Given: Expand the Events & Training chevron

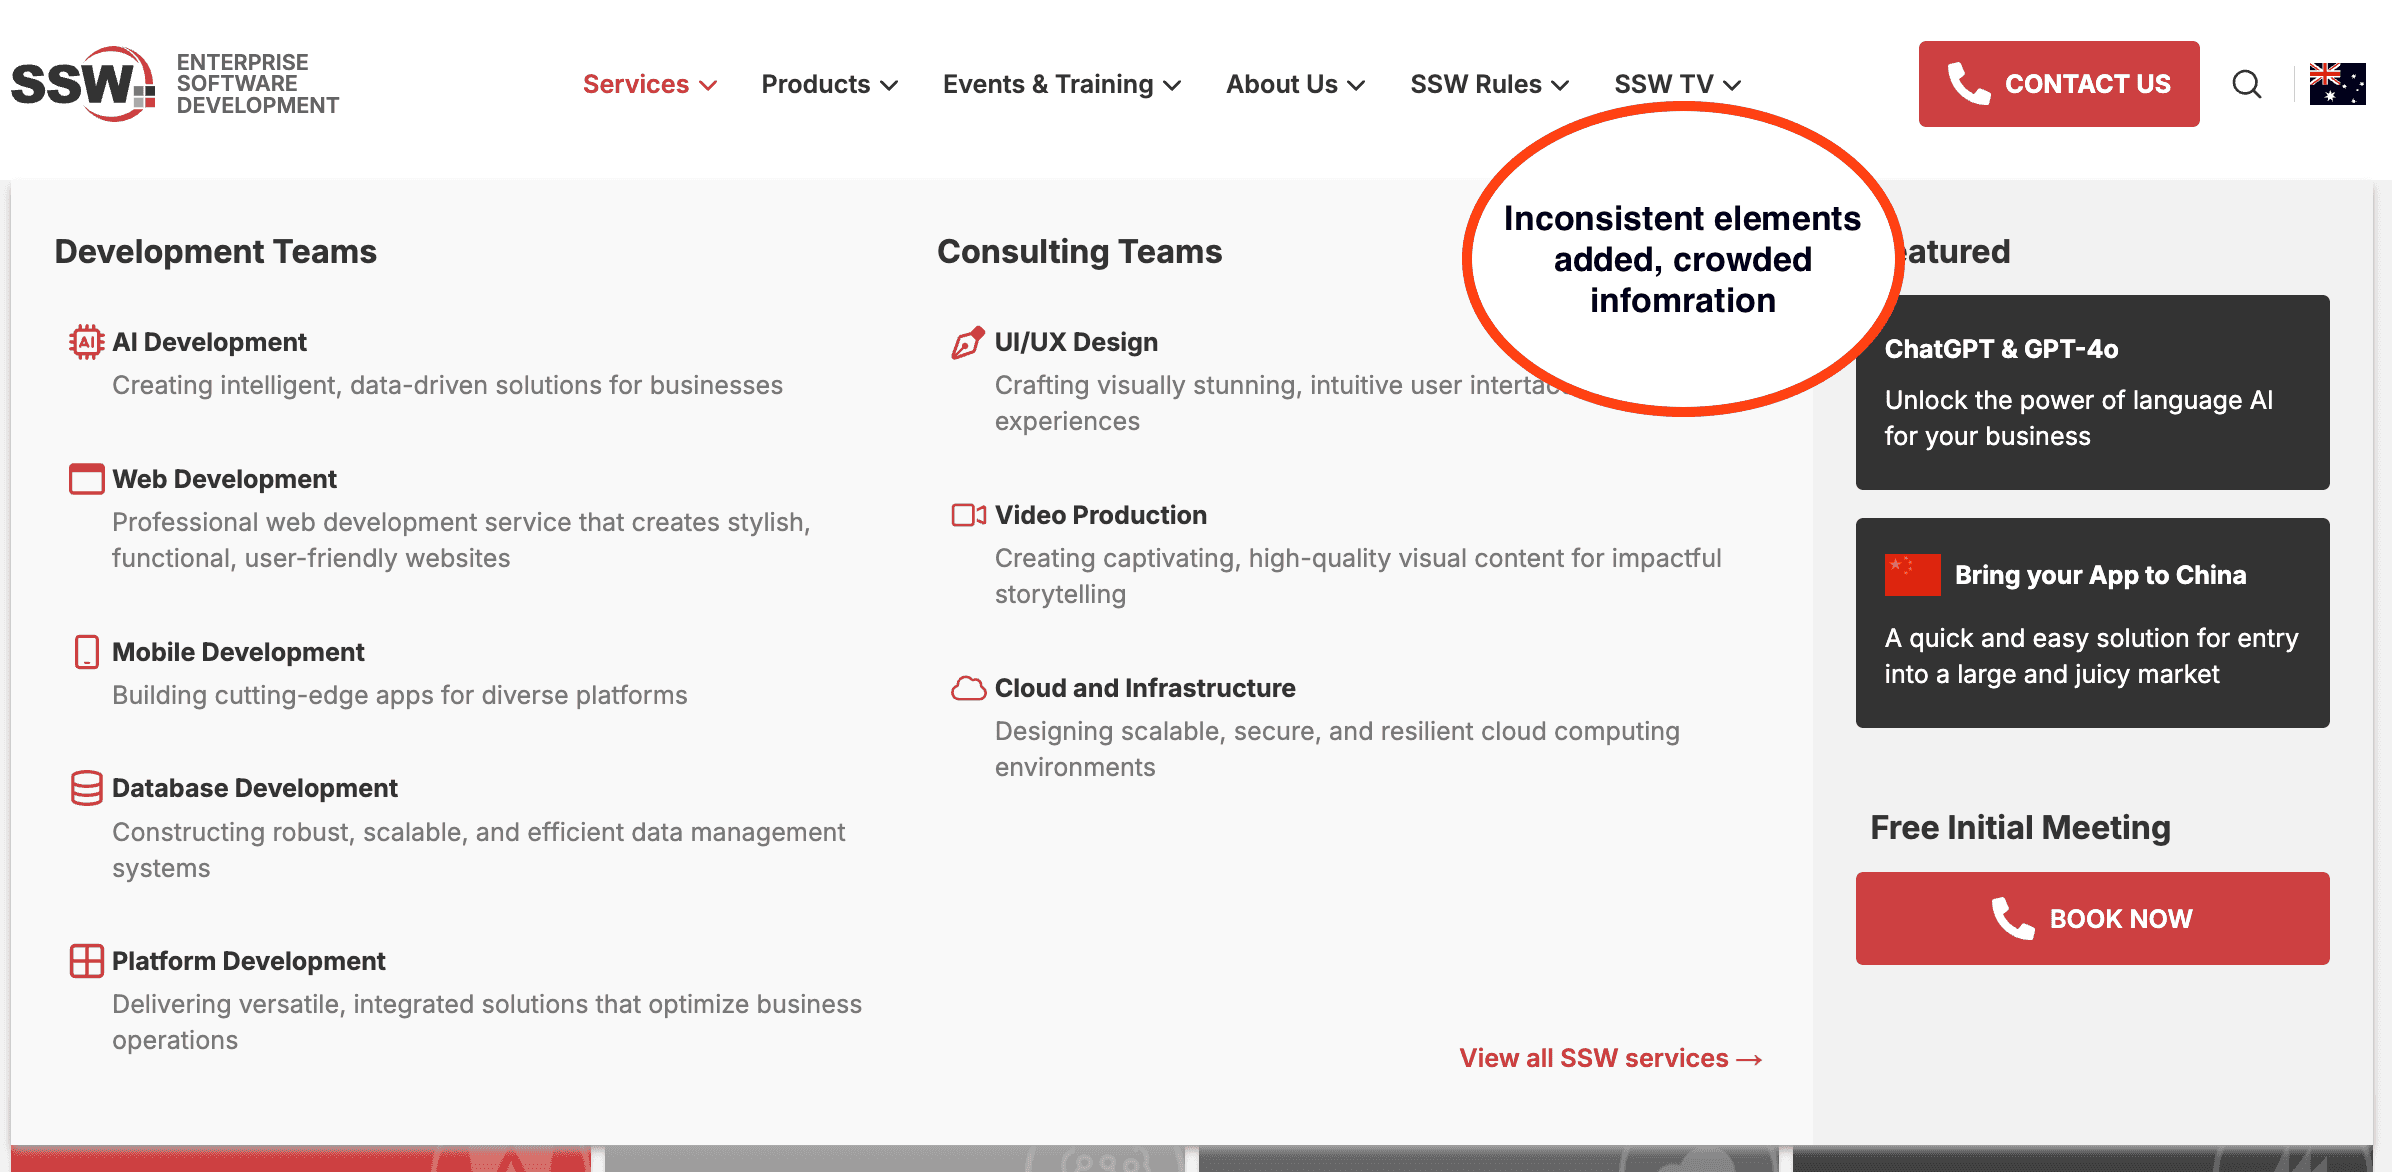Looking at the screenshot, I should (1172, 85).
